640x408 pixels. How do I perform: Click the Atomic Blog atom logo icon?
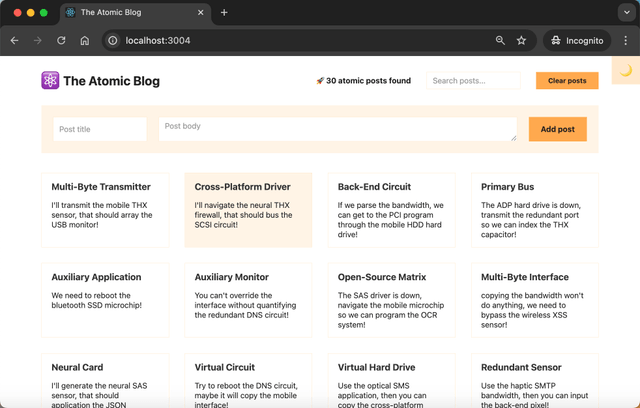pyautogui.click(x=50, y=81)
